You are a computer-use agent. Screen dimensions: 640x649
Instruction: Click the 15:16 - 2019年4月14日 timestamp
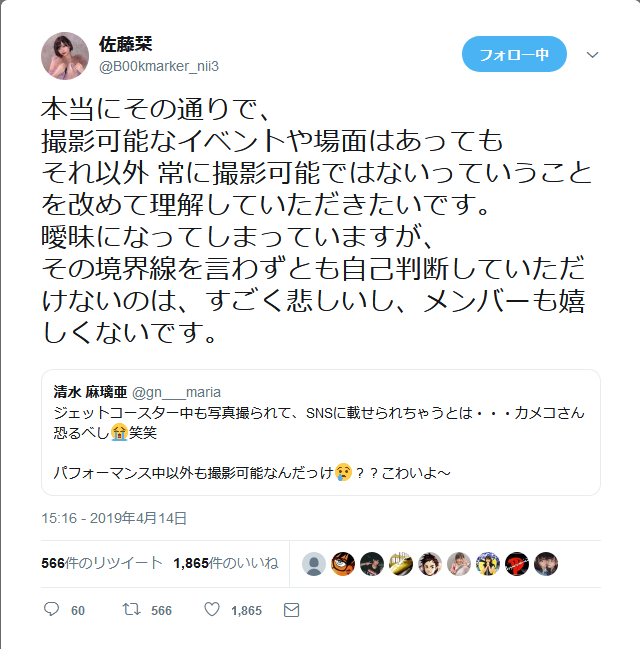[x=114, y=518]
